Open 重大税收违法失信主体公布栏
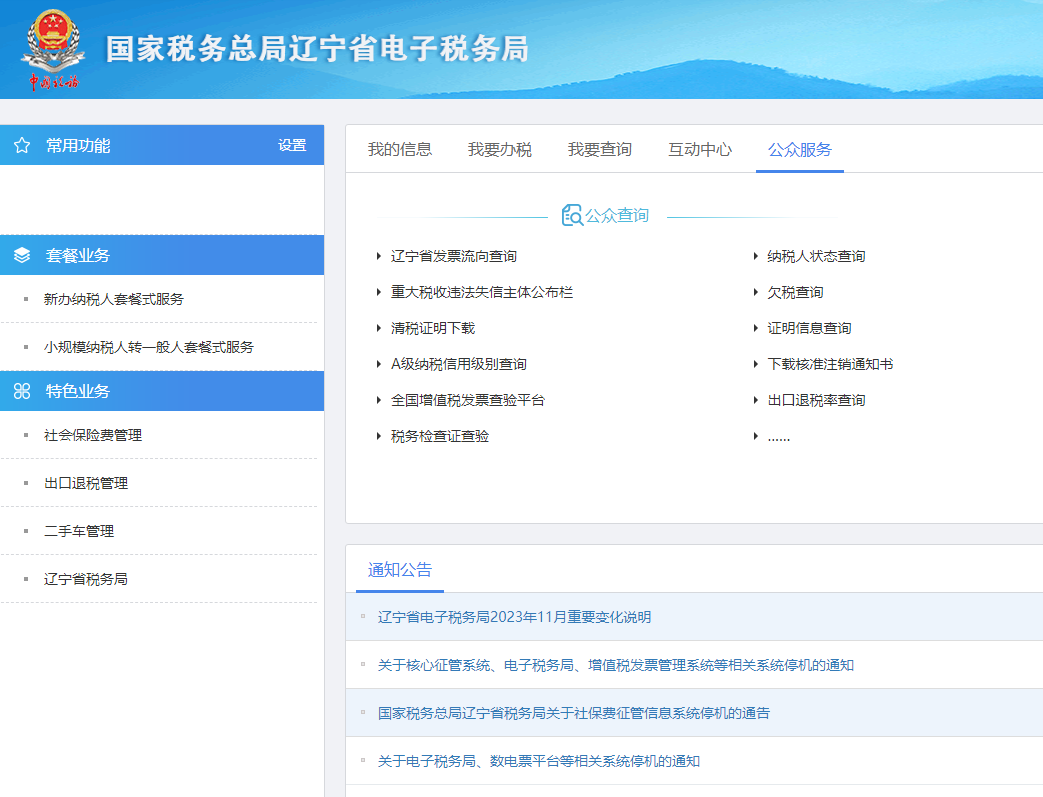The width and height of the screenshot is (1043, 797). pyautogui.click(x=482, y=292)
